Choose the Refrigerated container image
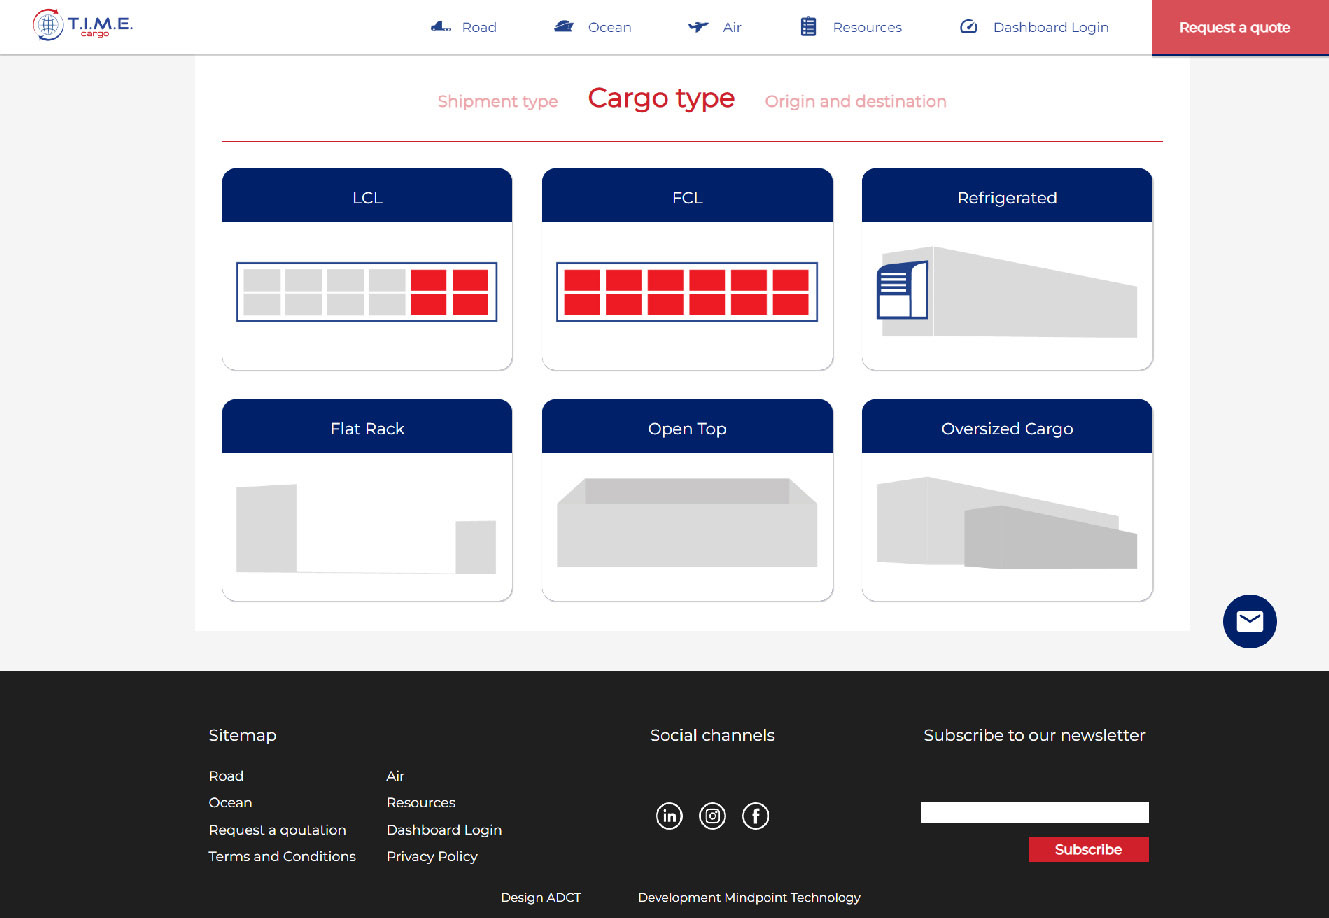Screen dimensions: 1329x918 tap(1007, 292)
